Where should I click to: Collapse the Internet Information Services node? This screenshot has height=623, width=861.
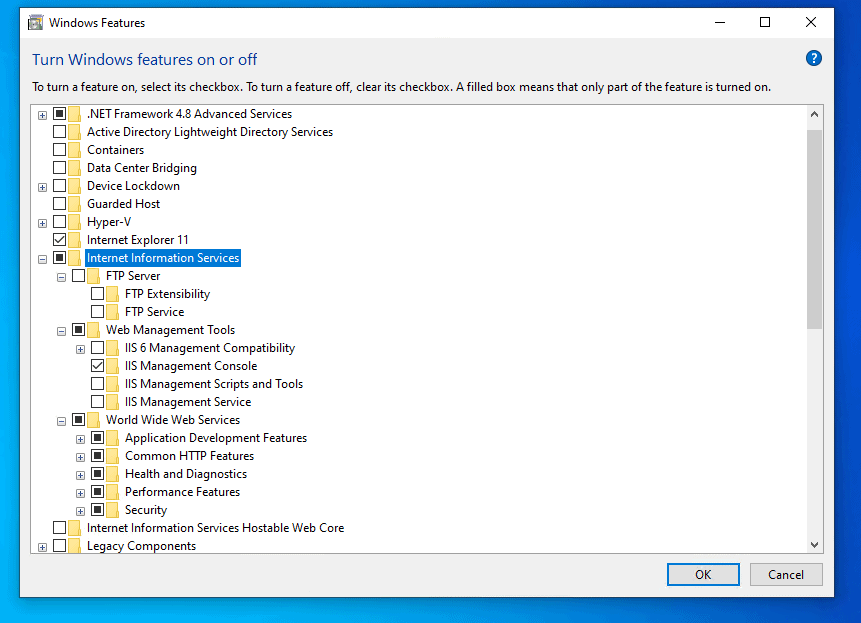(x=42, y=259)
